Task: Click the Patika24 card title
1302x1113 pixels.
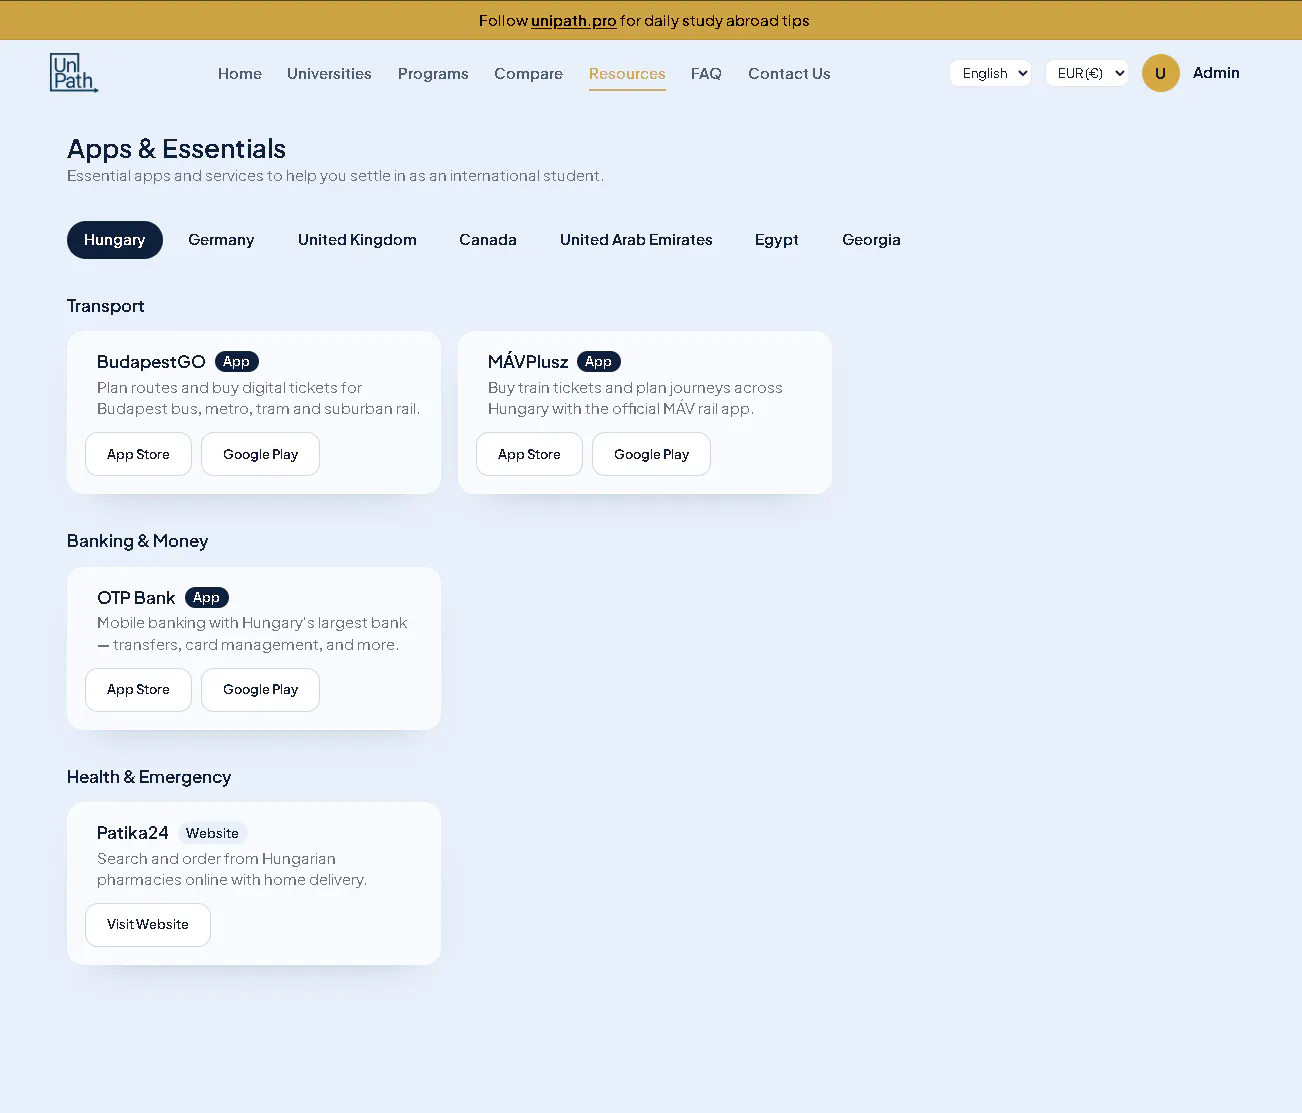Action: pos(133,833)
